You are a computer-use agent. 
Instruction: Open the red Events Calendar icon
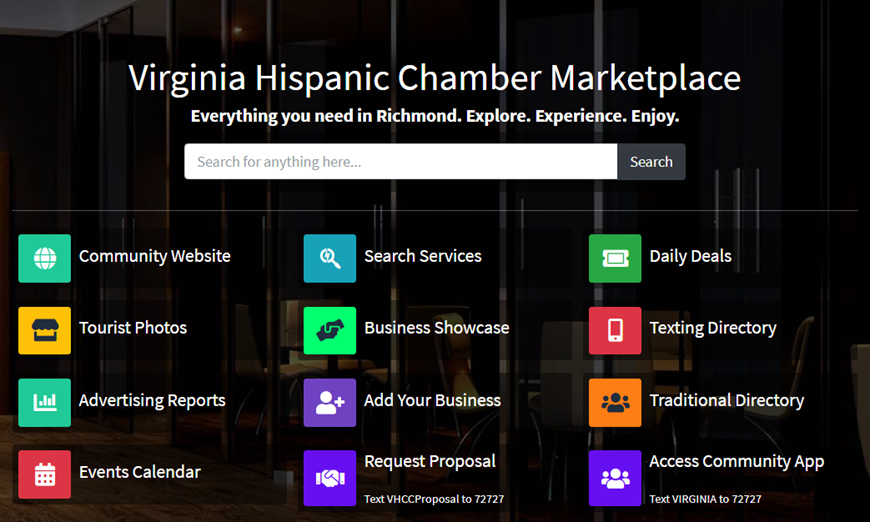(44, 474)
